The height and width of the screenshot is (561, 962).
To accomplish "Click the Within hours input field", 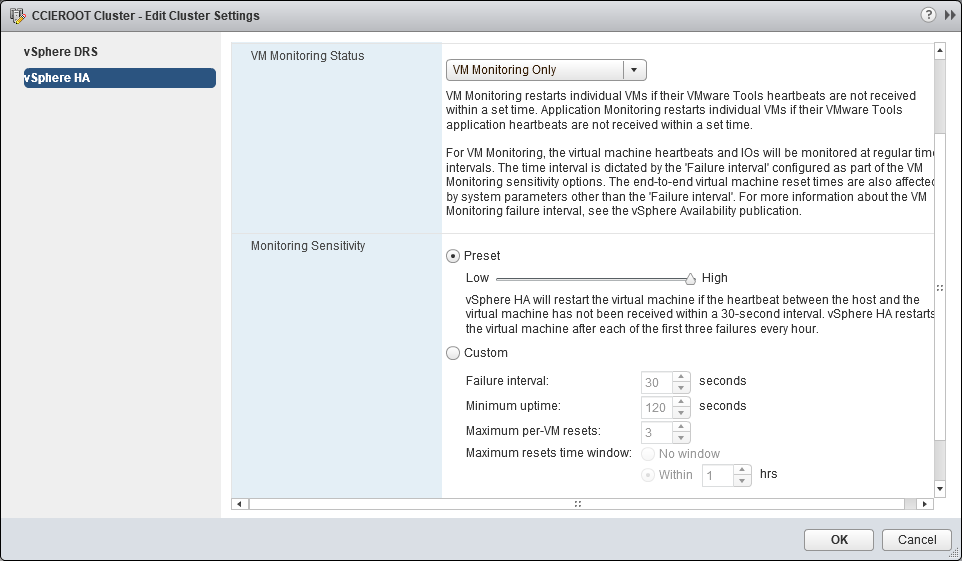I will 717,475.
